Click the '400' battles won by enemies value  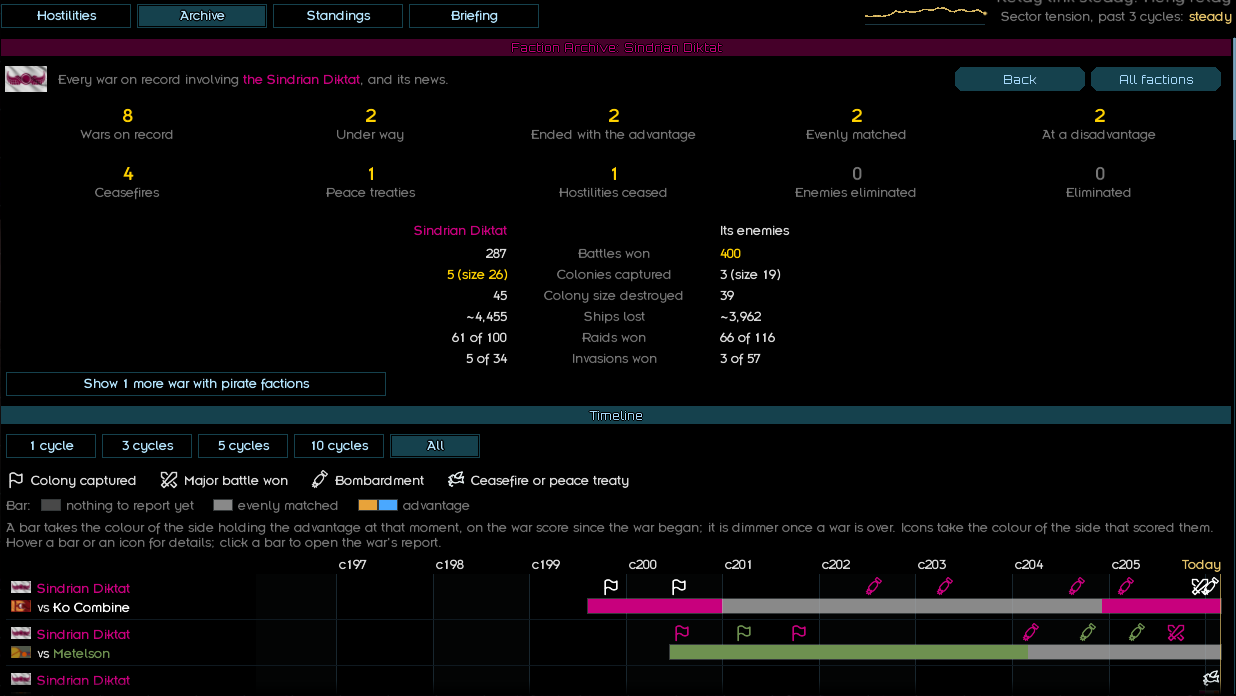pos(730,254)
